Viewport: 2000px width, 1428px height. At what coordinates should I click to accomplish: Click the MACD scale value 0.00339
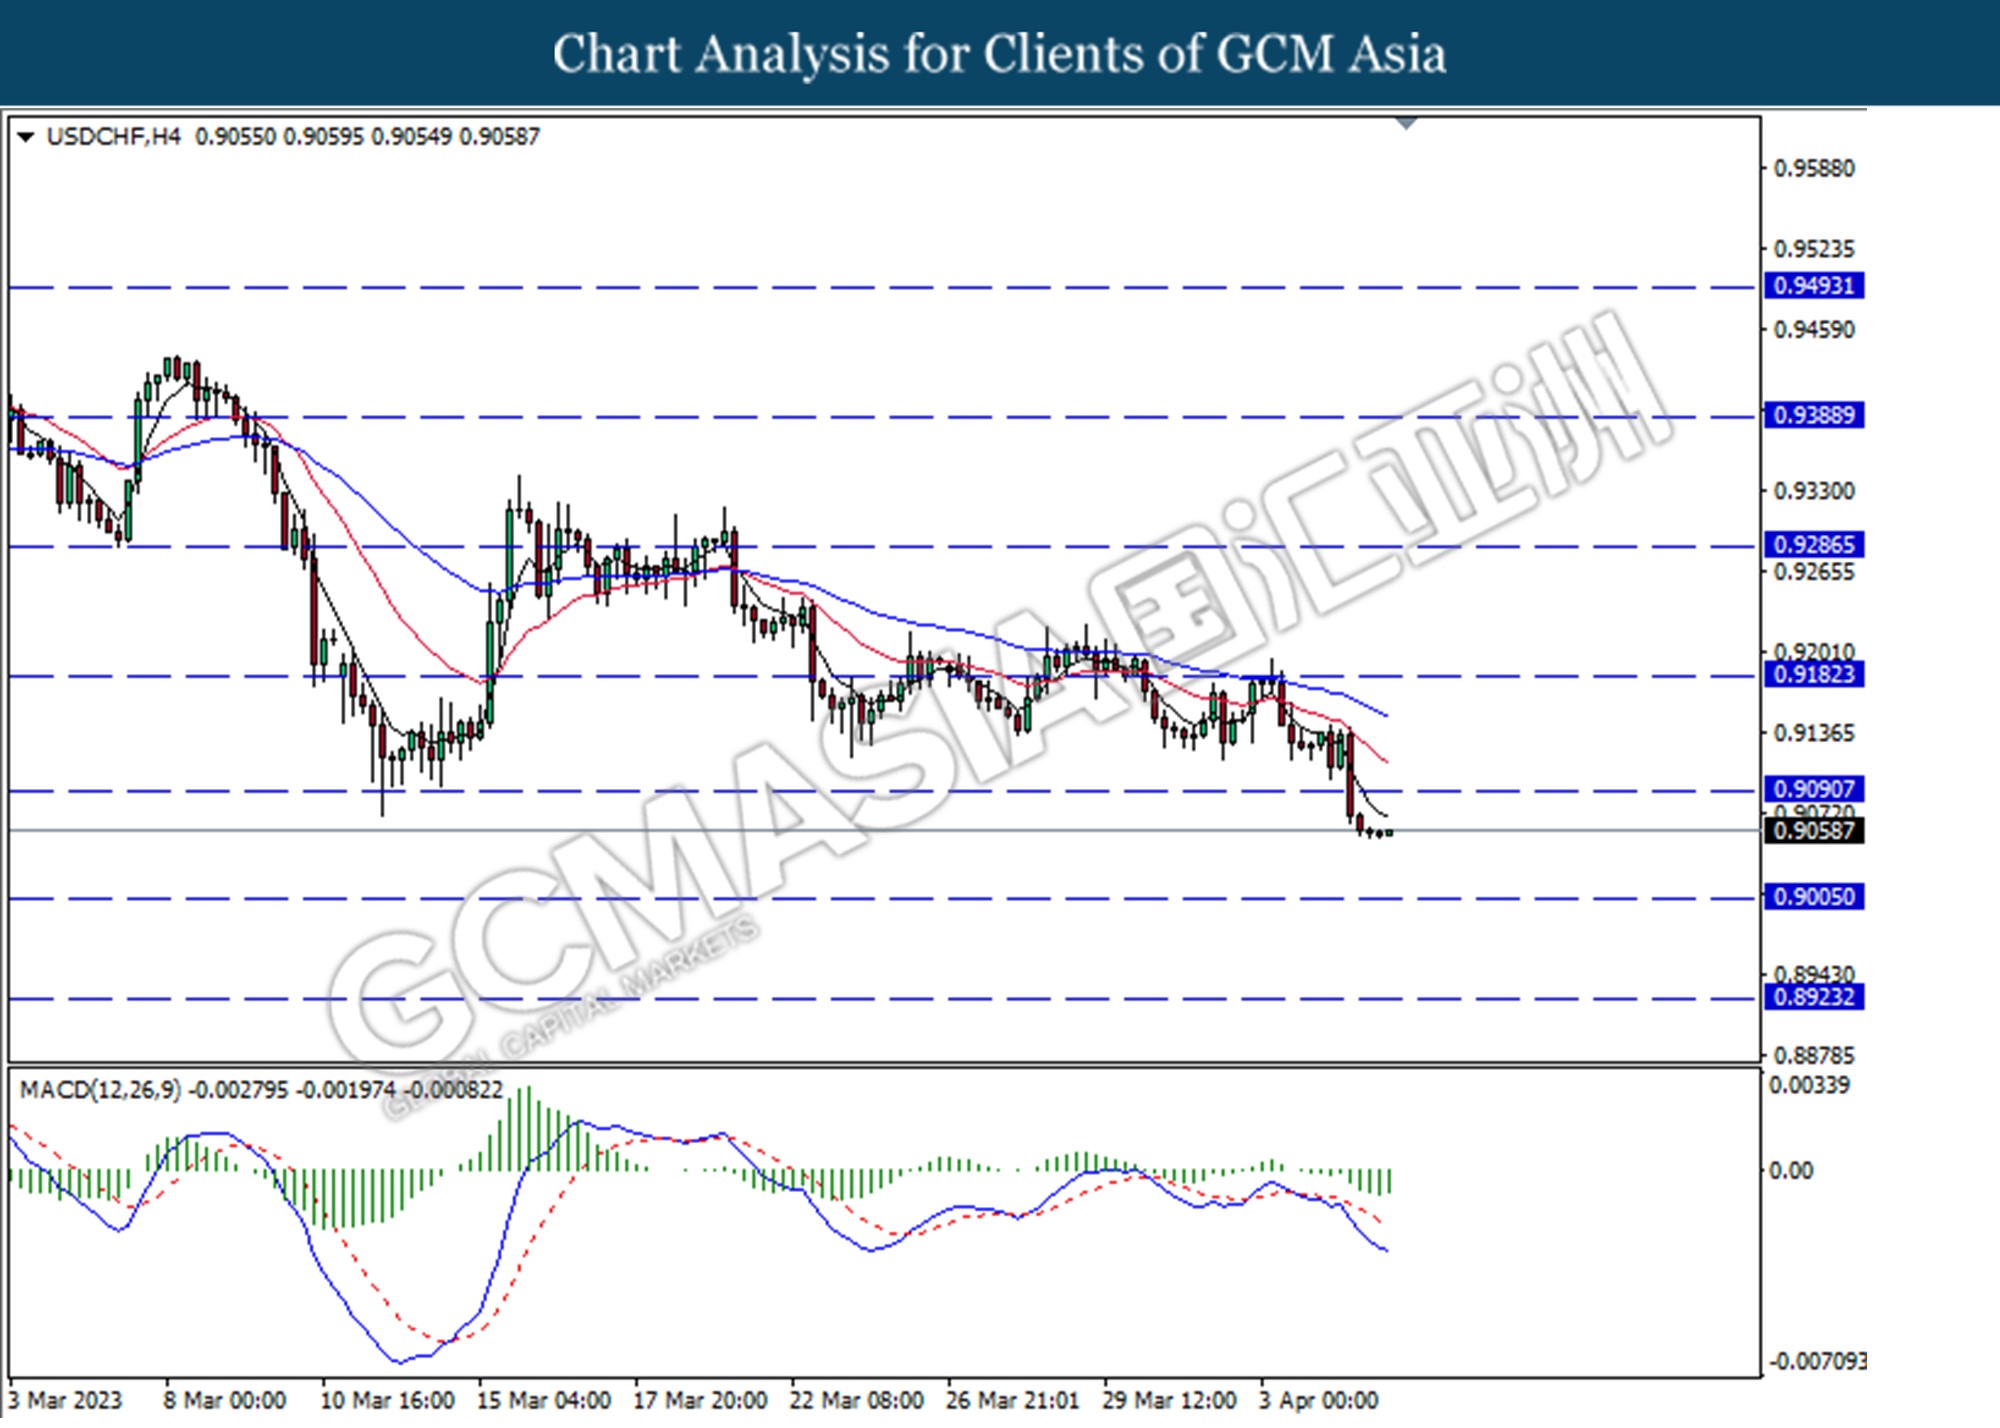(1809, 1085)
